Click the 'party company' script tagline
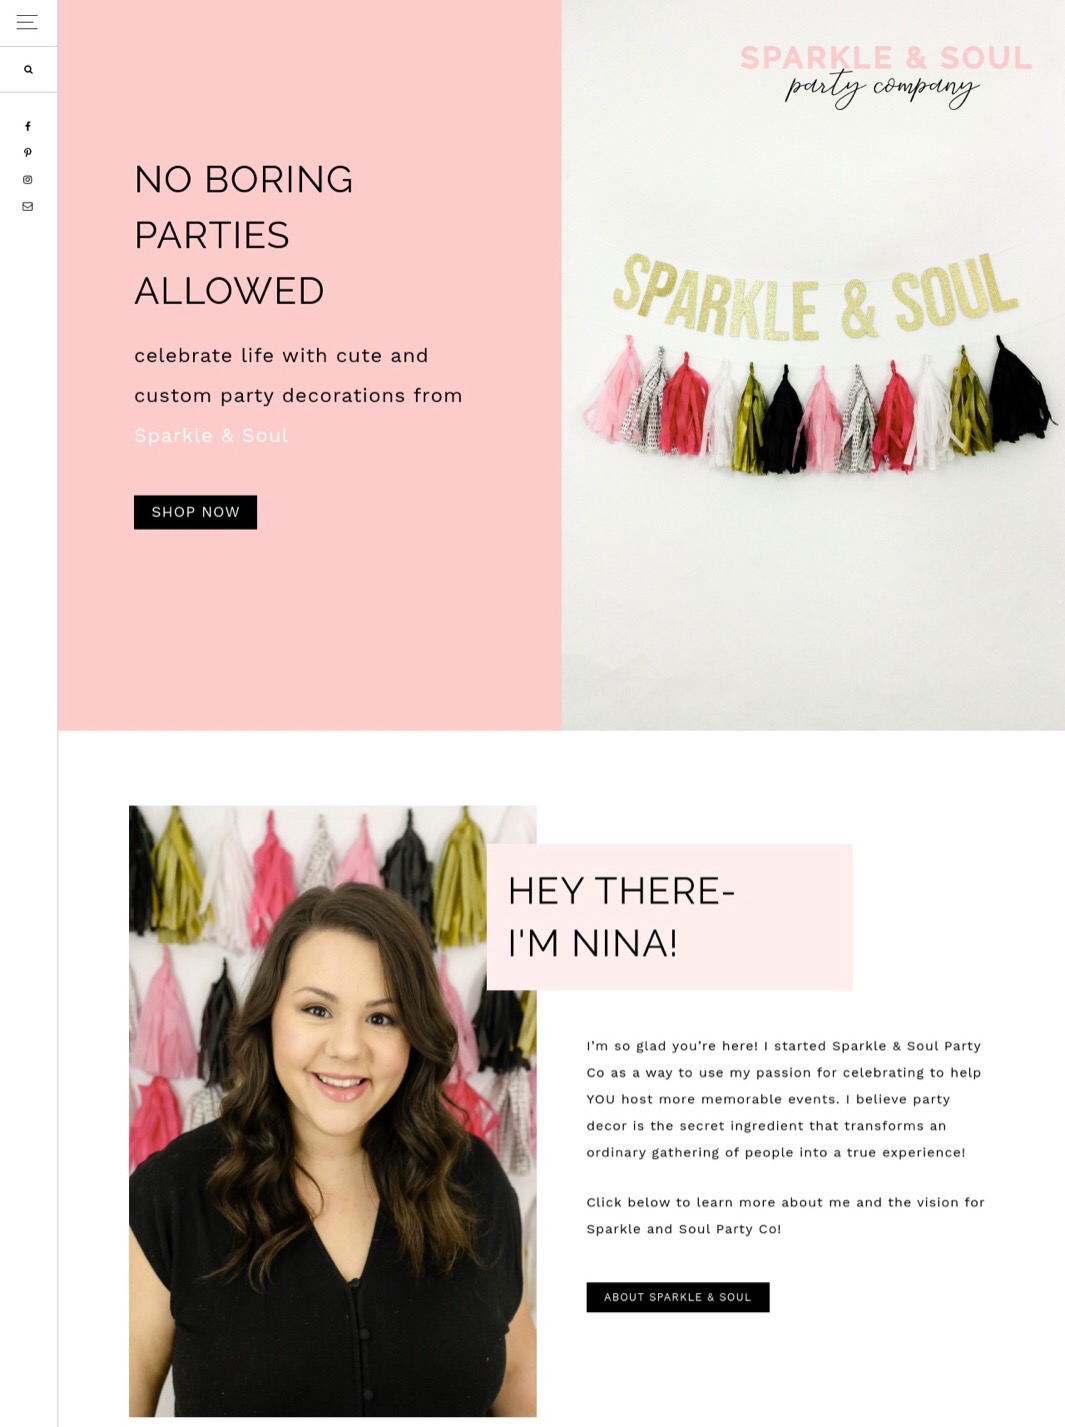Image resolution: width=1065 pixels, height=1427 pixels. click(x=882, y=89)
